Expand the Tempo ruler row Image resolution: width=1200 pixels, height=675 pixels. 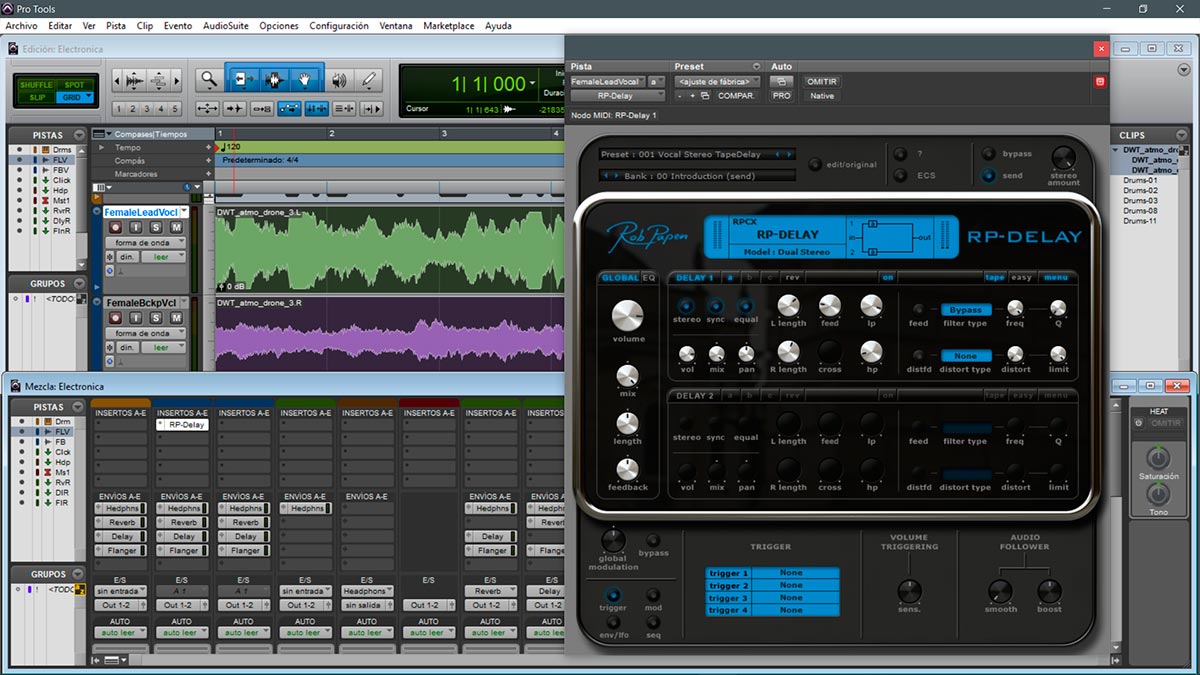[100, 147]
